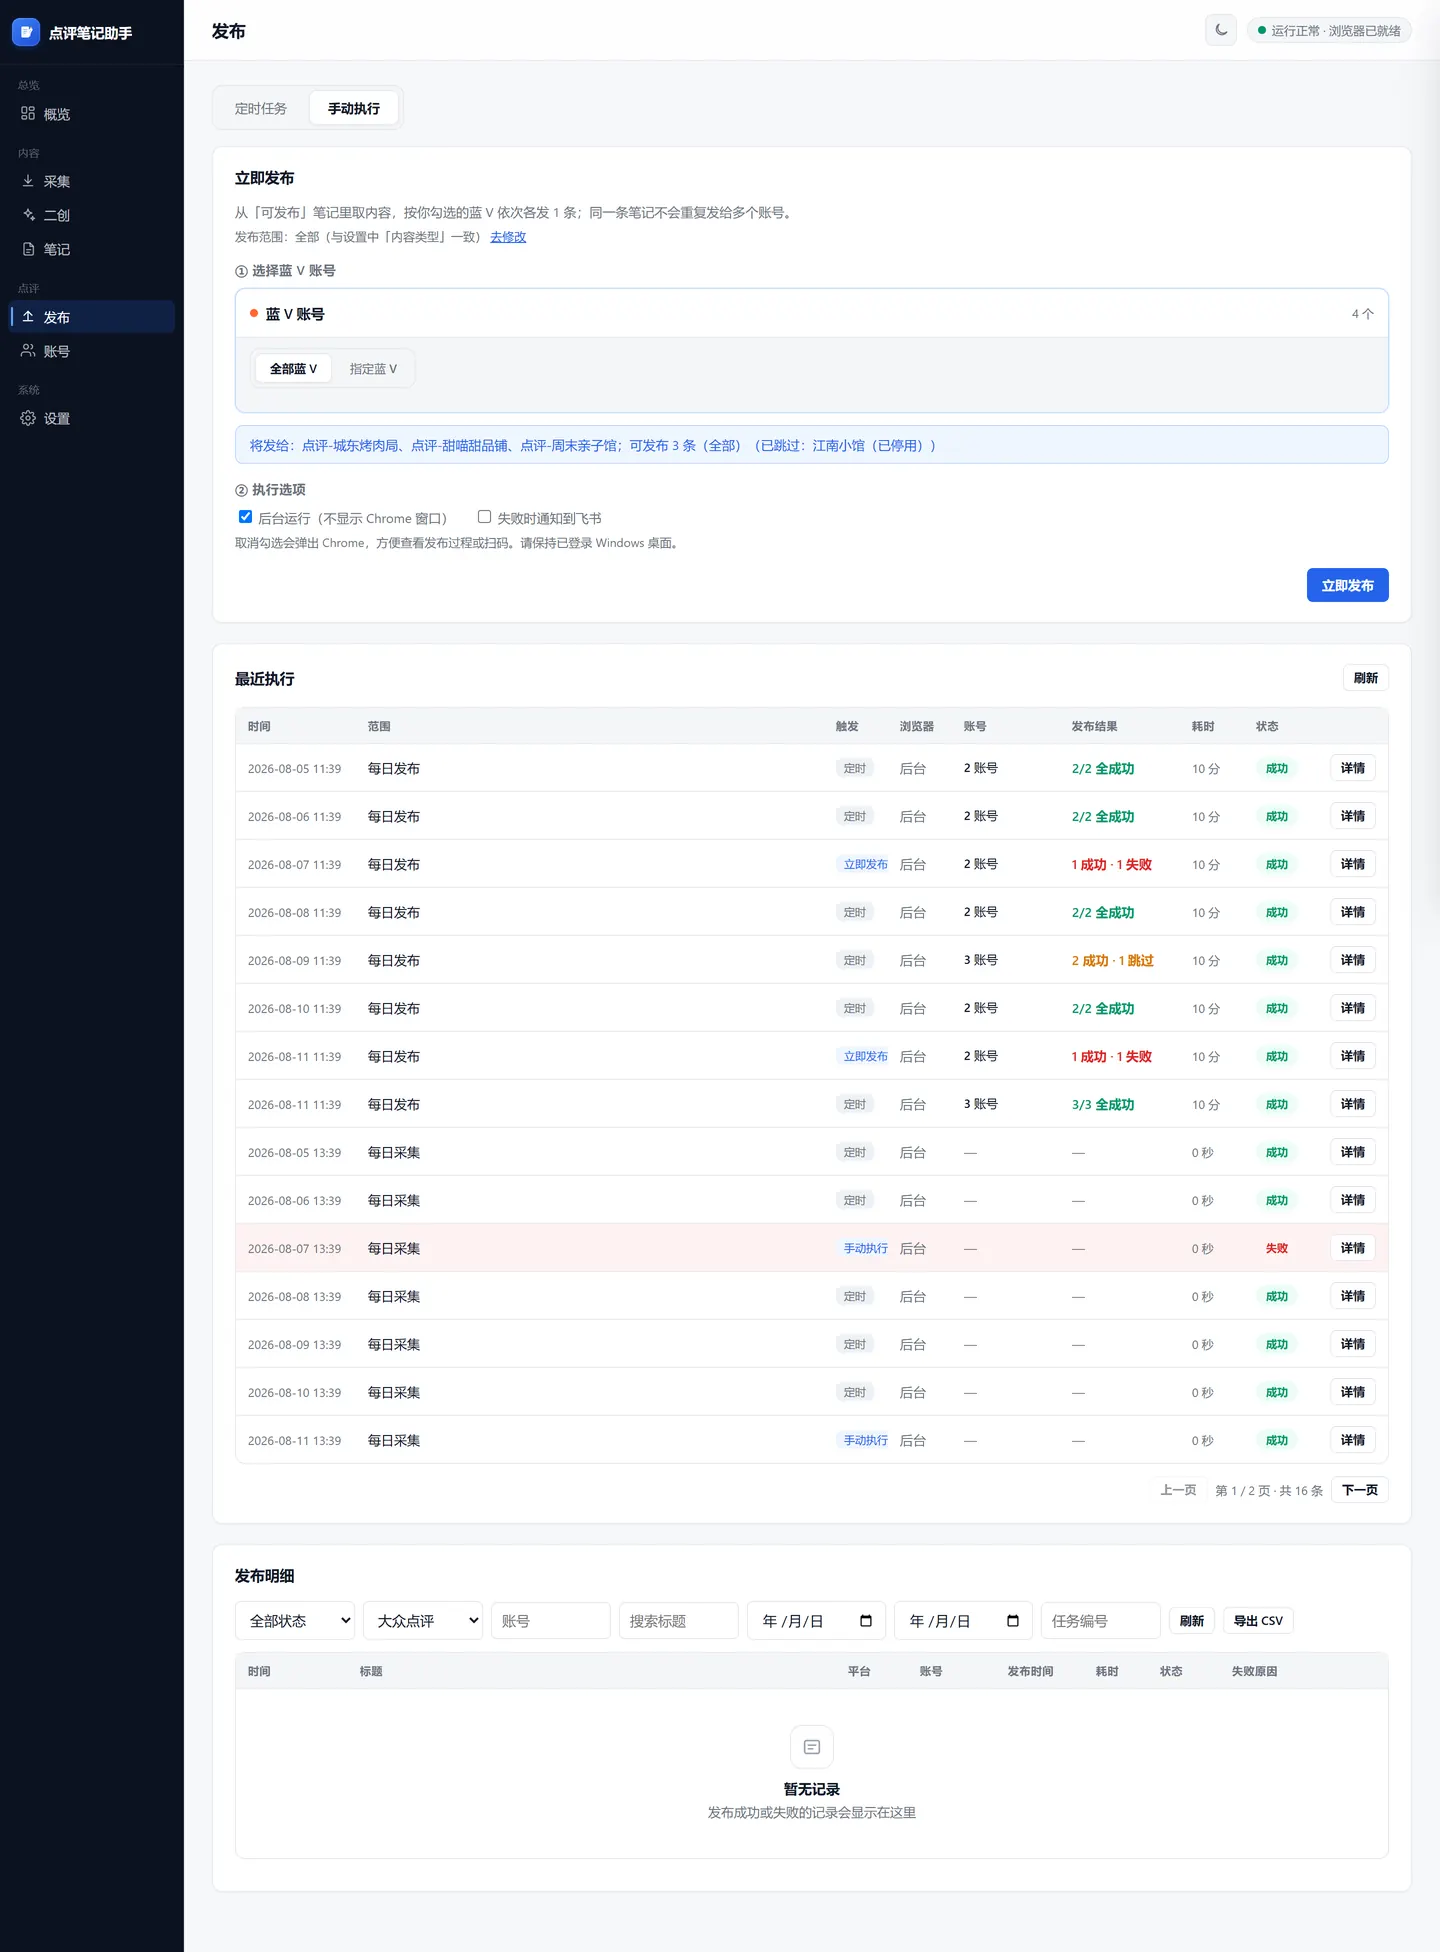This screenshot has height=1952, width=1440.
Task: Open calendar picker on second date field
Action: (x=1013, y=1621)
